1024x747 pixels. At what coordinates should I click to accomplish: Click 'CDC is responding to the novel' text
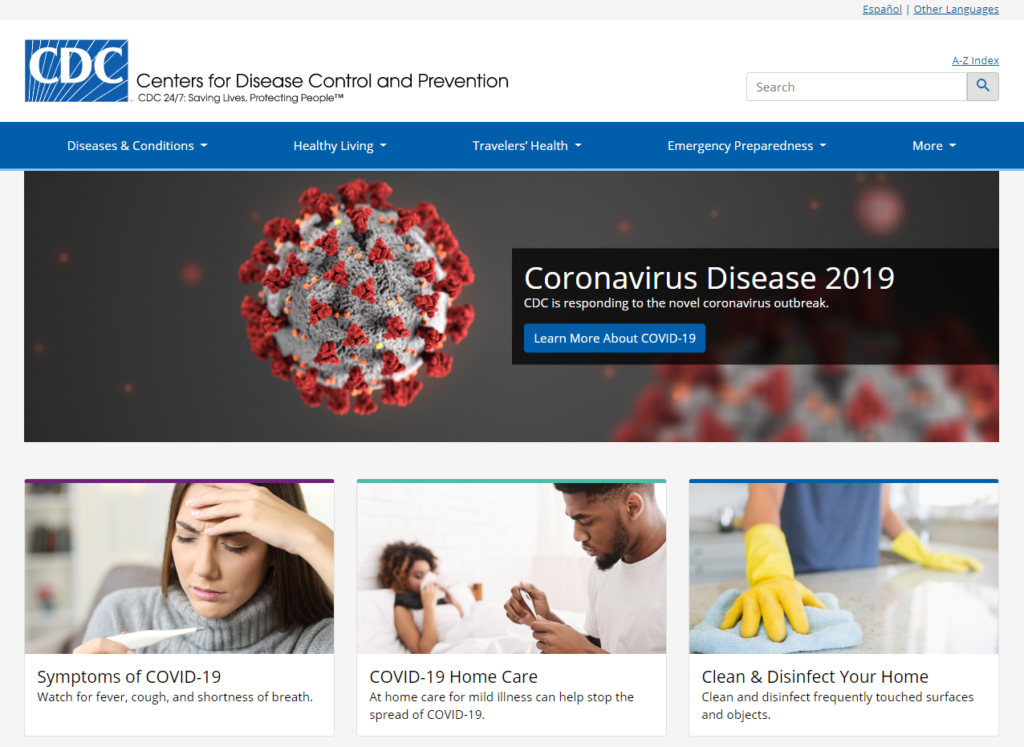point(676,303)
